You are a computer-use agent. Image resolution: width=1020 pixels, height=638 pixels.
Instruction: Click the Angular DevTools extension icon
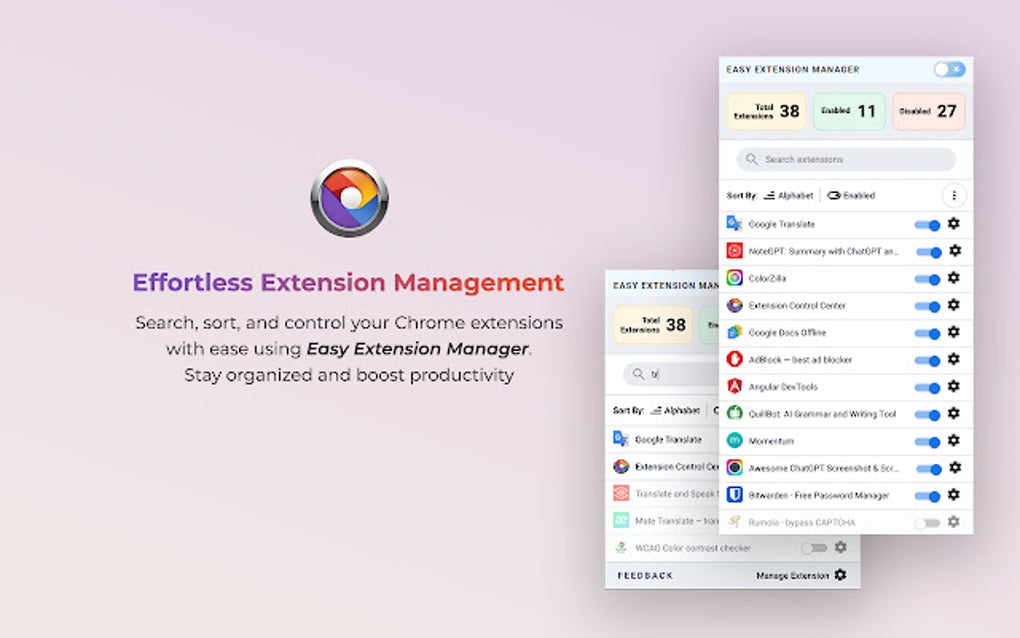point(734,386)
